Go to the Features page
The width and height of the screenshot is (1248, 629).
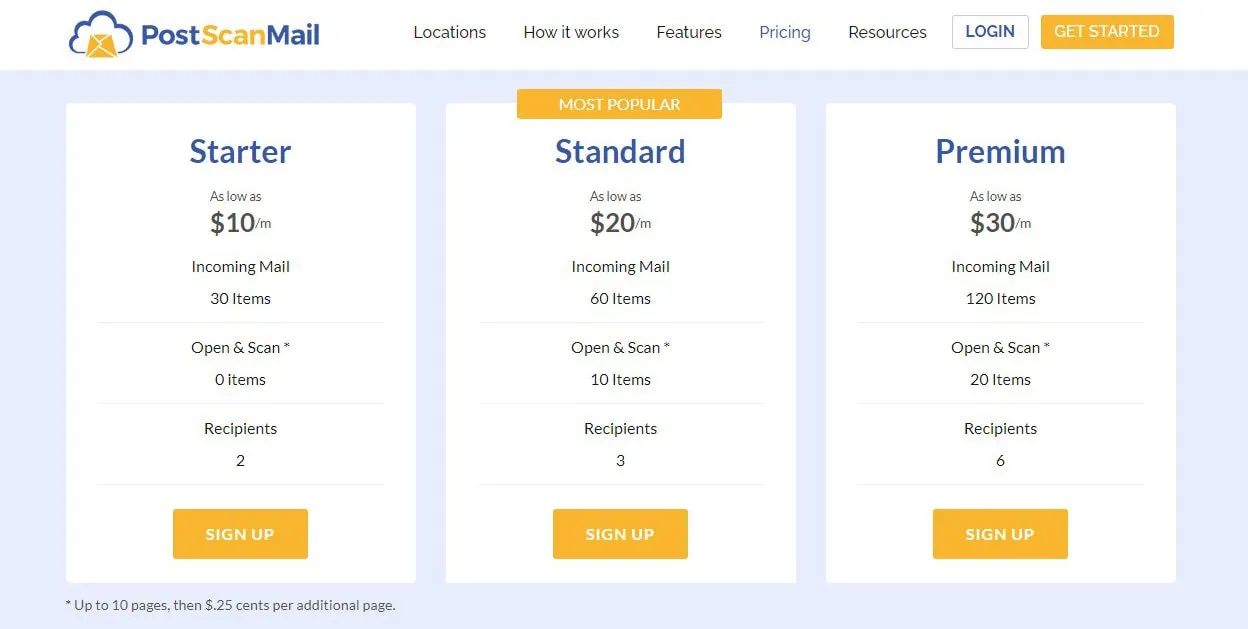point(689,32)
